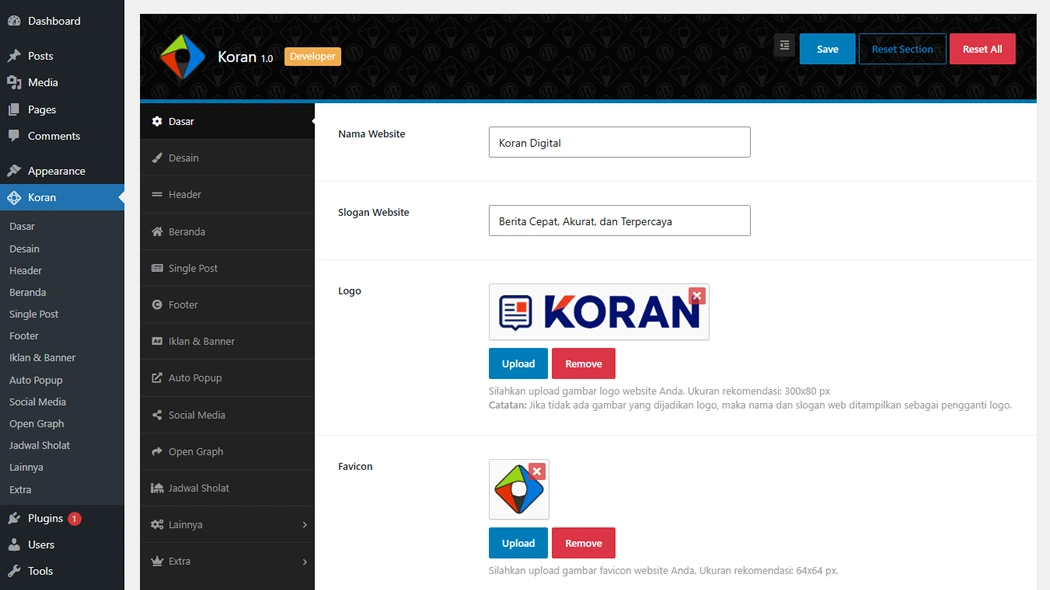Click the Comments bubble icon

click(14, 135)
